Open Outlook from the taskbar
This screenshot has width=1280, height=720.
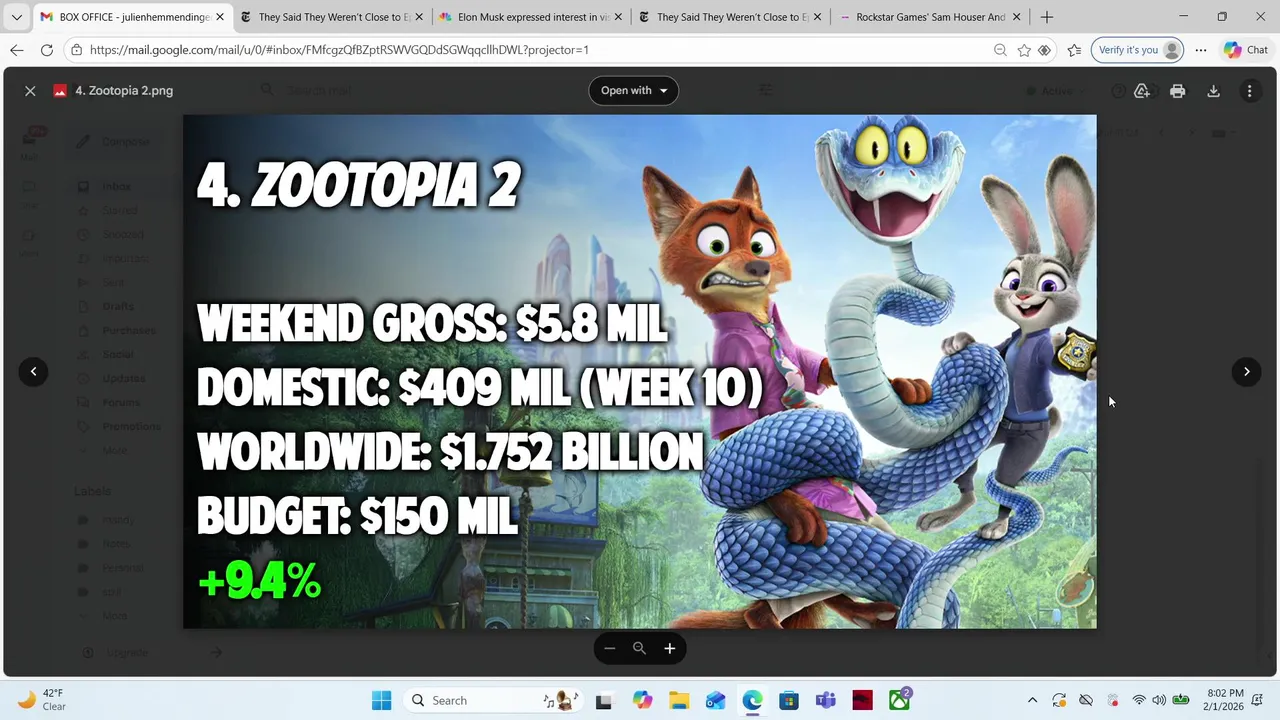[715, 700]
